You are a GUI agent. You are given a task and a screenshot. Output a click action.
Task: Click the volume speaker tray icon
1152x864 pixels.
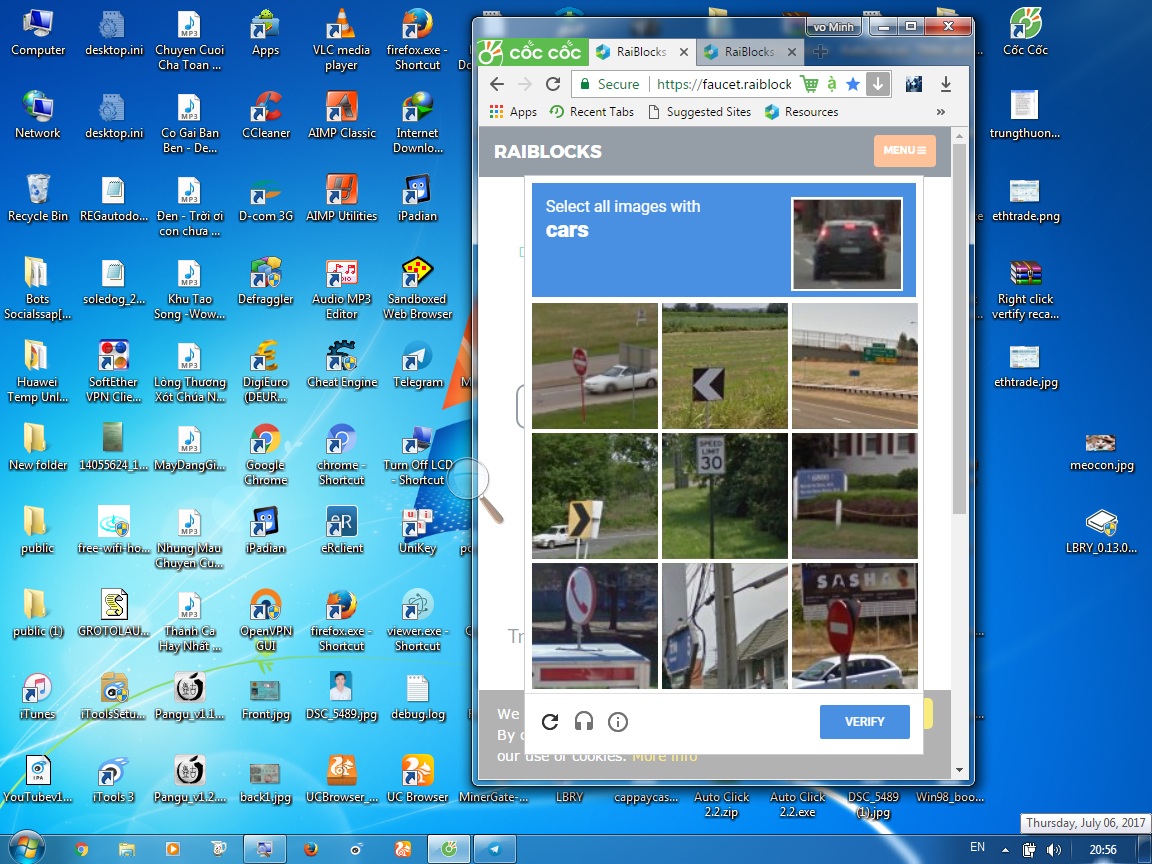pos(1054,849)
